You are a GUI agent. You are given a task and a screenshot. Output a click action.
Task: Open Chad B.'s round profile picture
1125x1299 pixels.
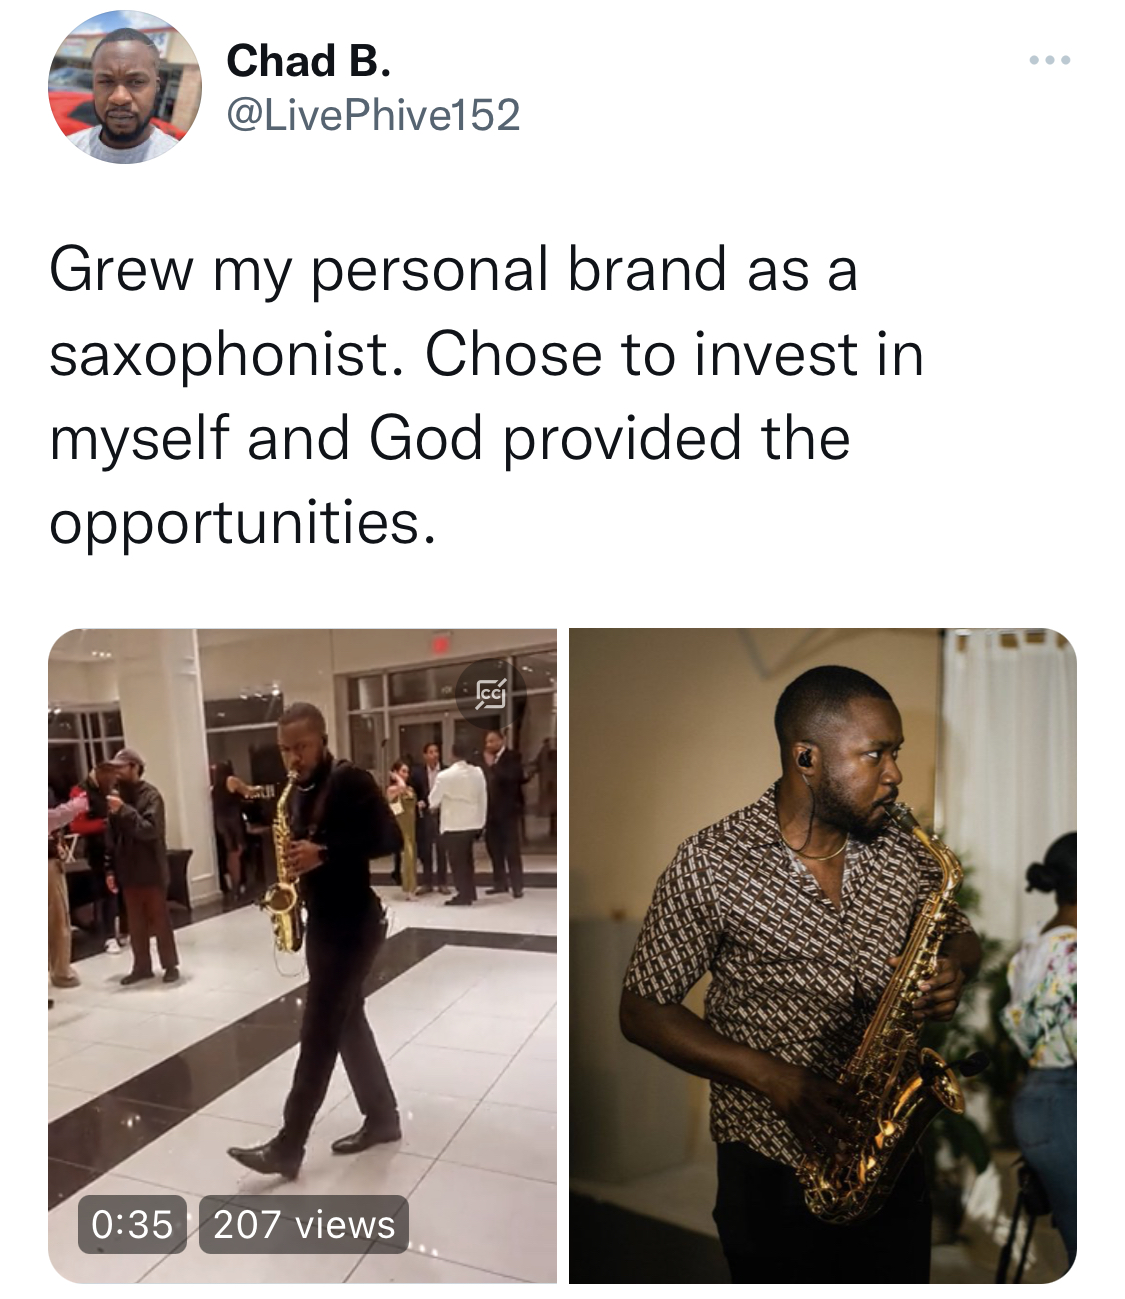(125, 87)
